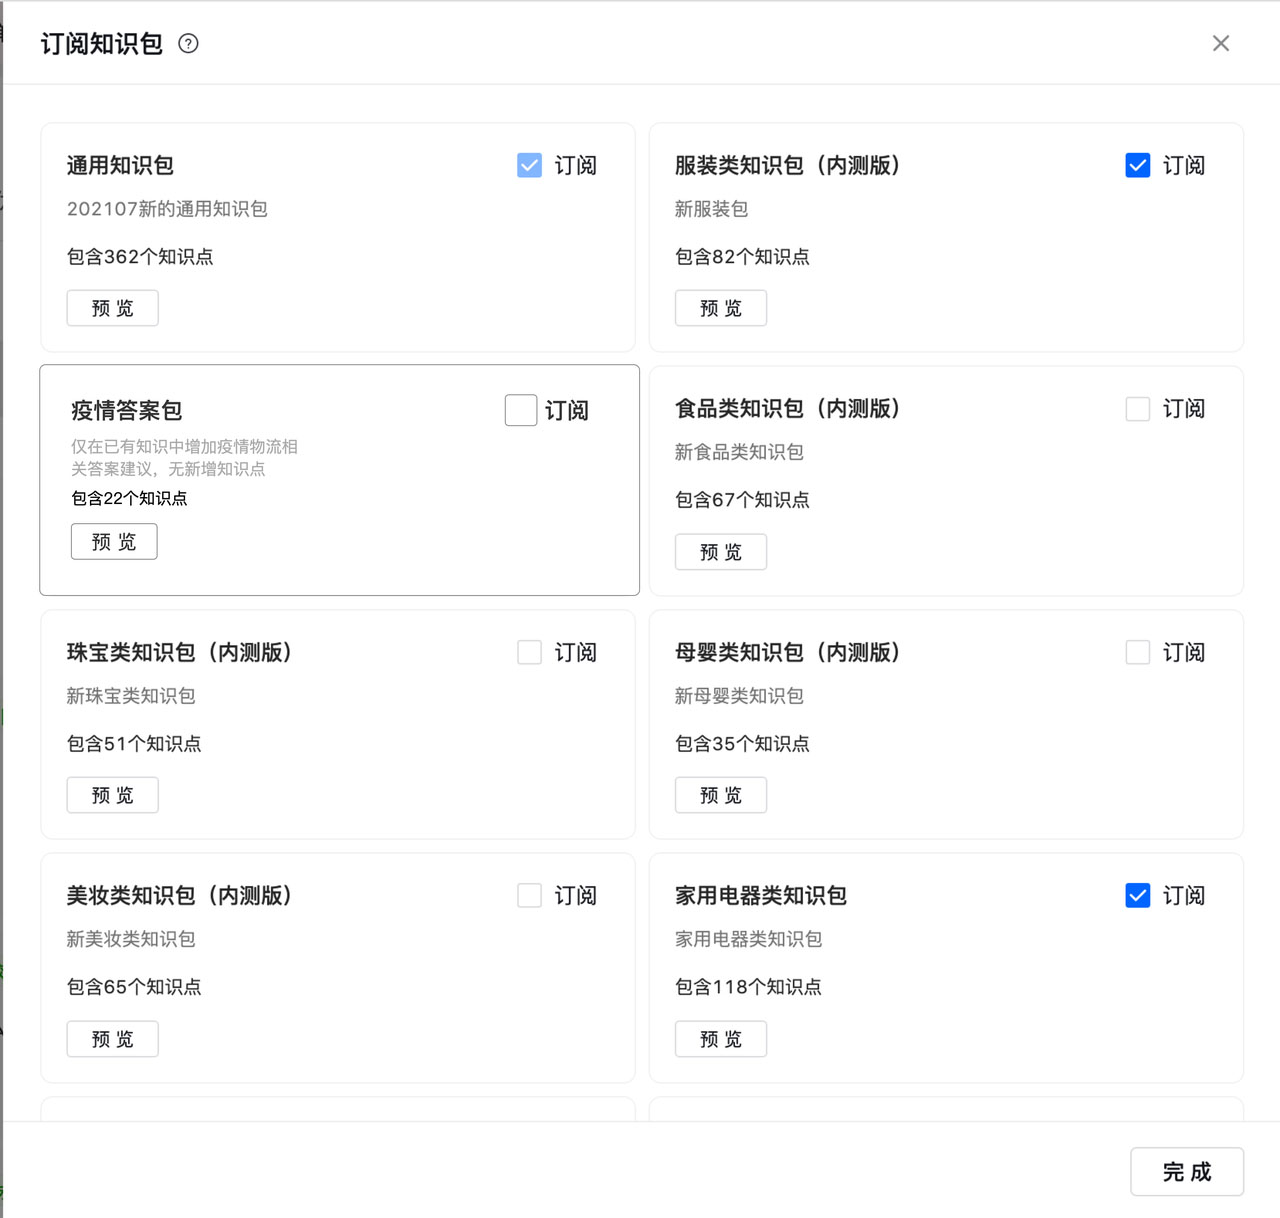Select the 珠宝类知识包（内测版） title
This screenshot has height=1218, width=1280.
point(180,652)
